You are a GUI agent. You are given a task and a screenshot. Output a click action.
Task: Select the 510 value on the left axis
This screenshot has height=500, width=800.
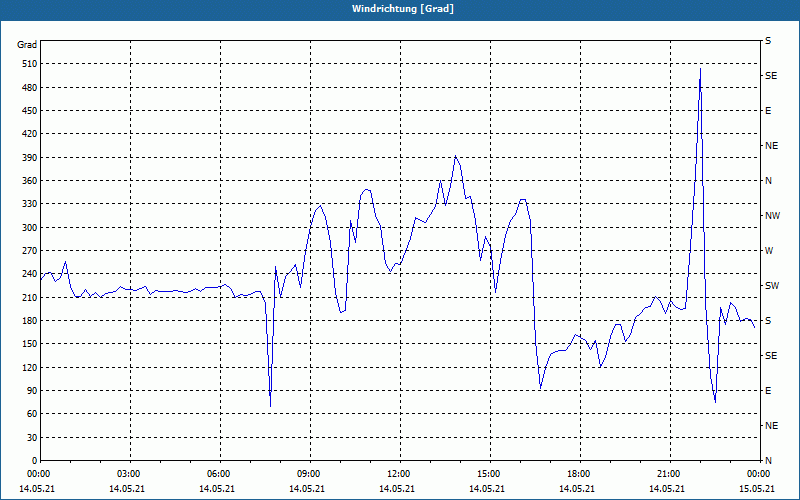(x=30, y=64)
